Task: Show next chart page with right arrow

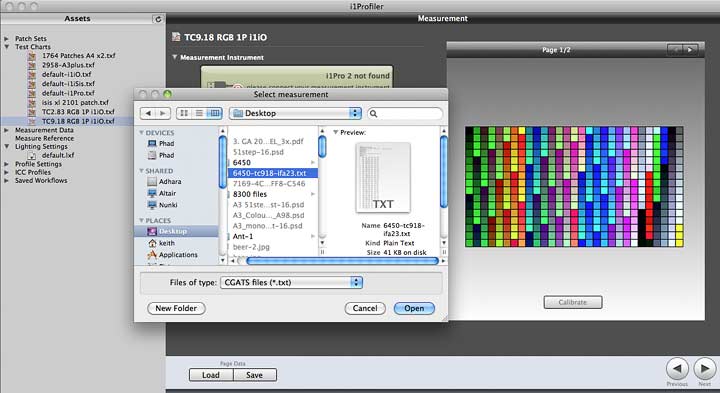Action: point(690,50)
